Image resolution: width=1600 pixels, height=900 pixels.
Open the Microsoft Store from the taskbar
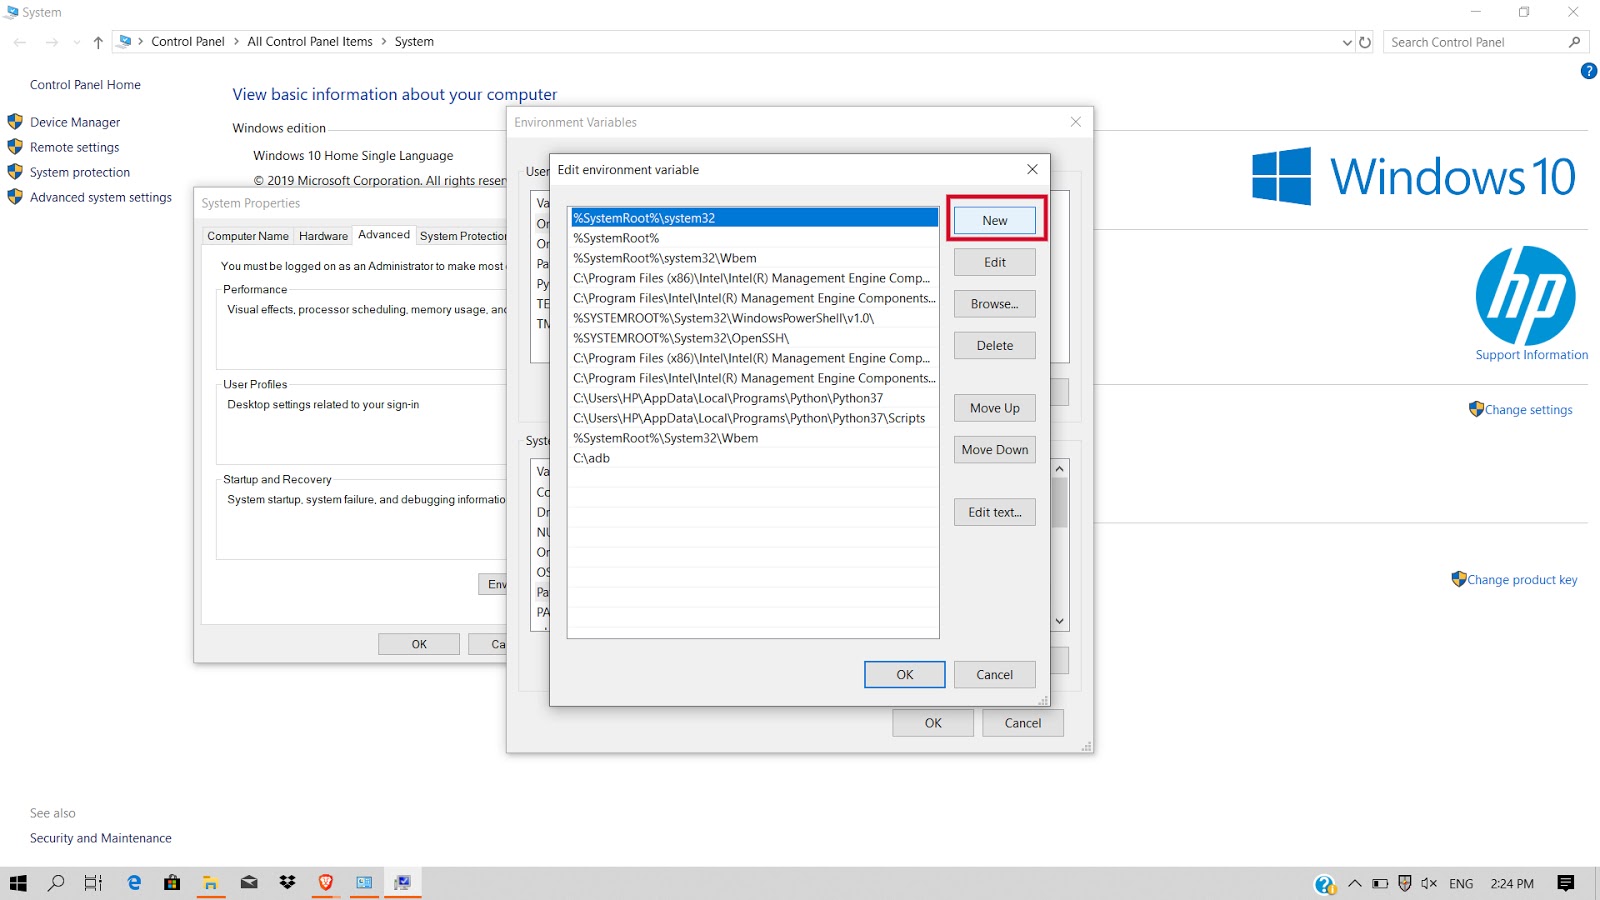172,883
